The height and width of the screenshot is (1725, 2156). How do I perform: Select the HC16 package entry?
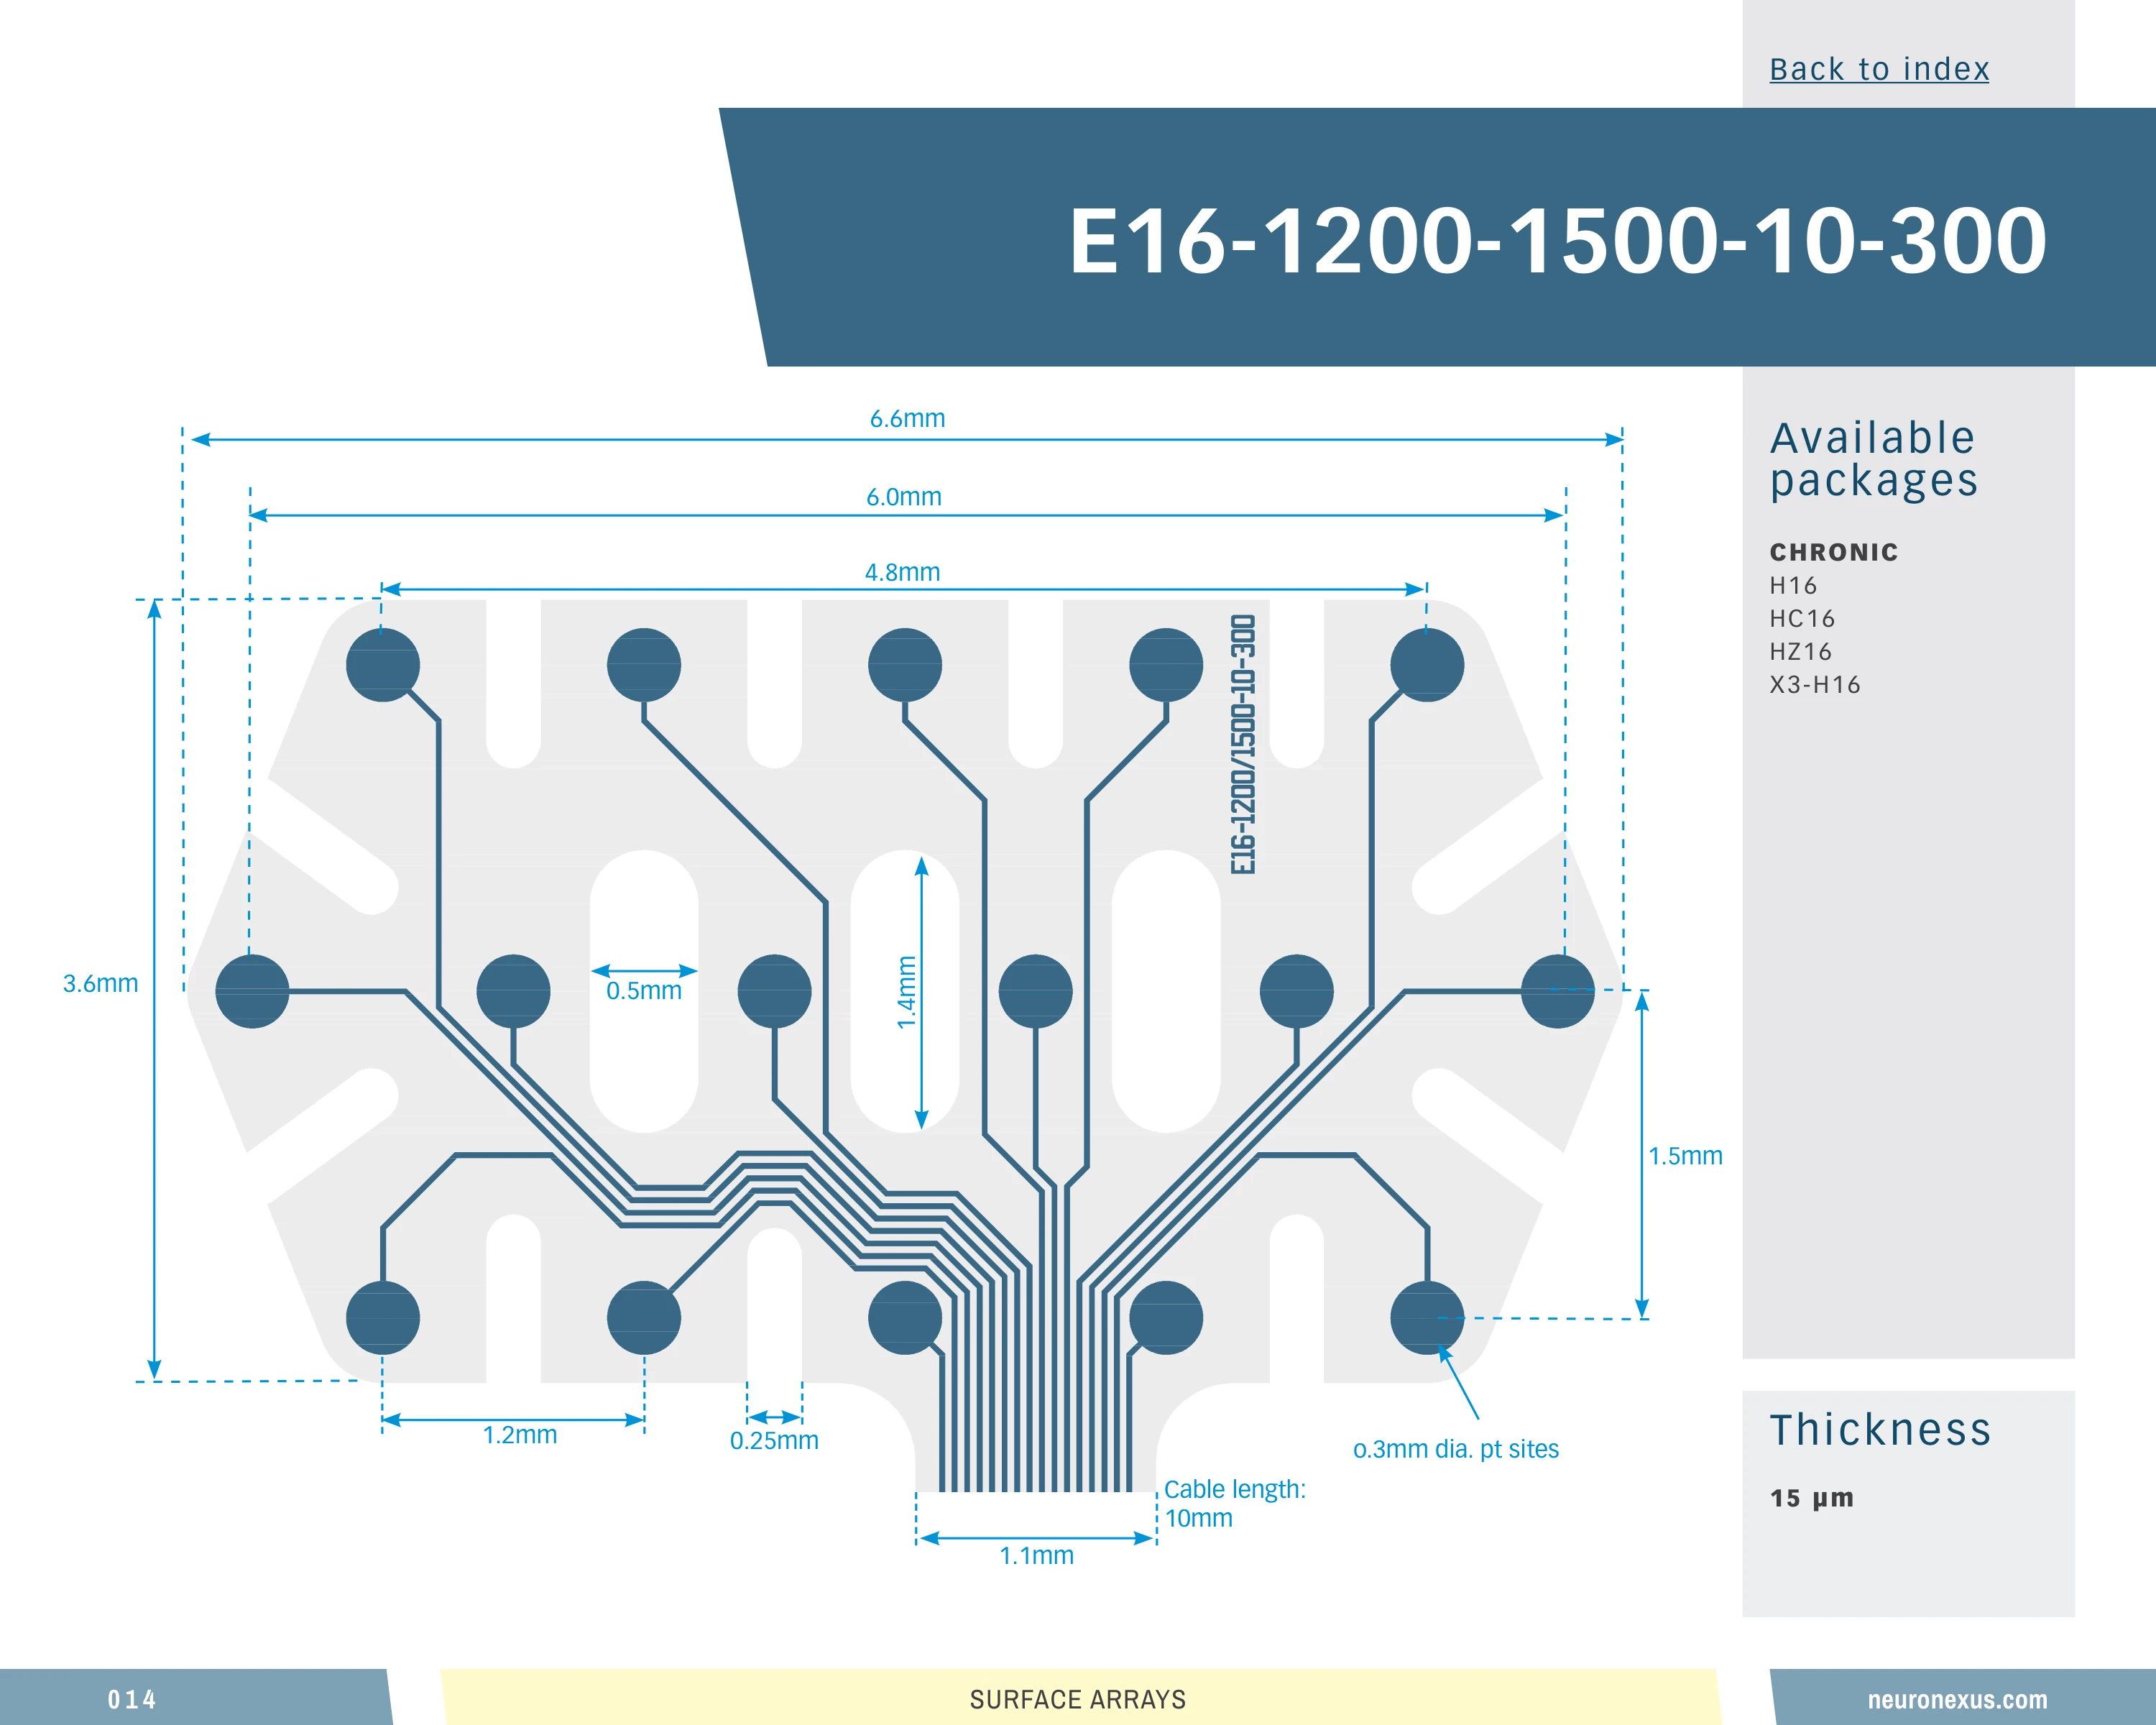coord(1802,618)
